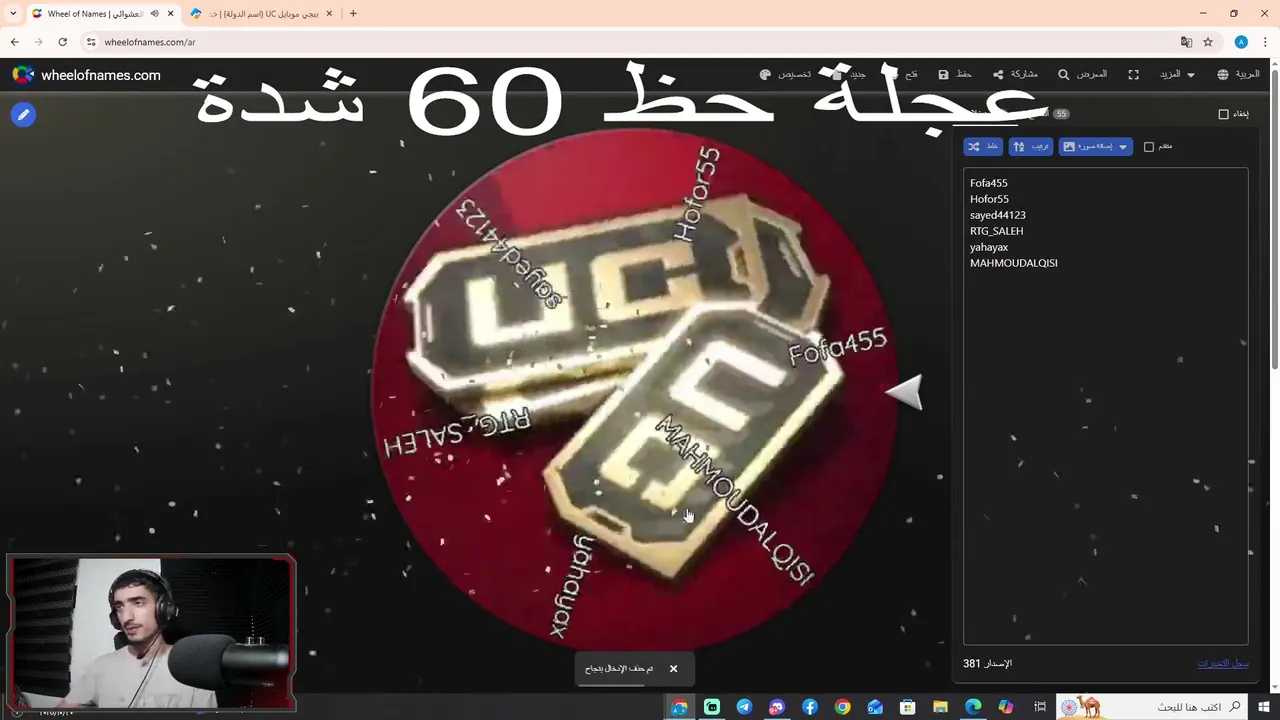The image size is (1280, 720).
Task: Click the entry sayed44123 in the list
Action: point(997,215)
